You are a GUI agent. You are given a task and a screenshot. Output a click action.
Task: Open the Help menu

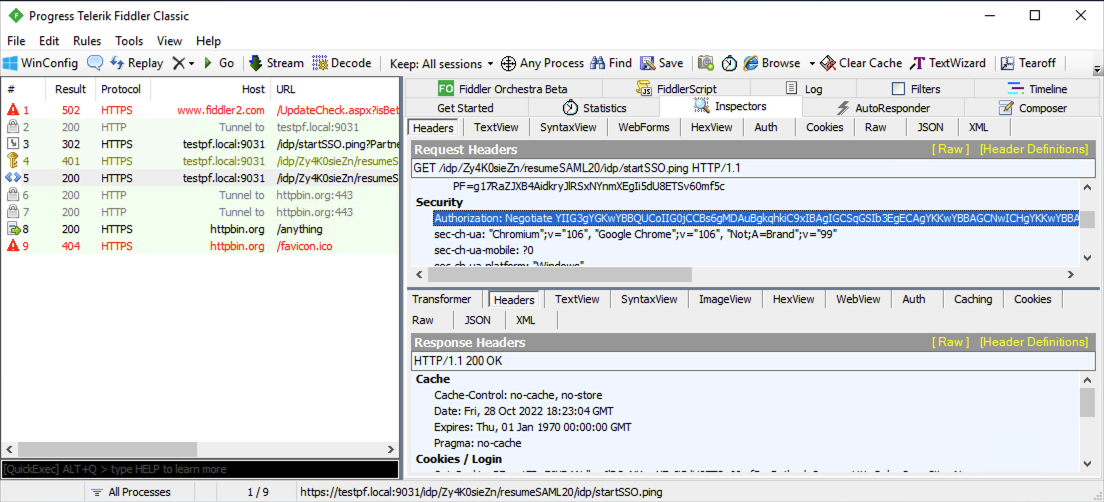tap(208, 41)
